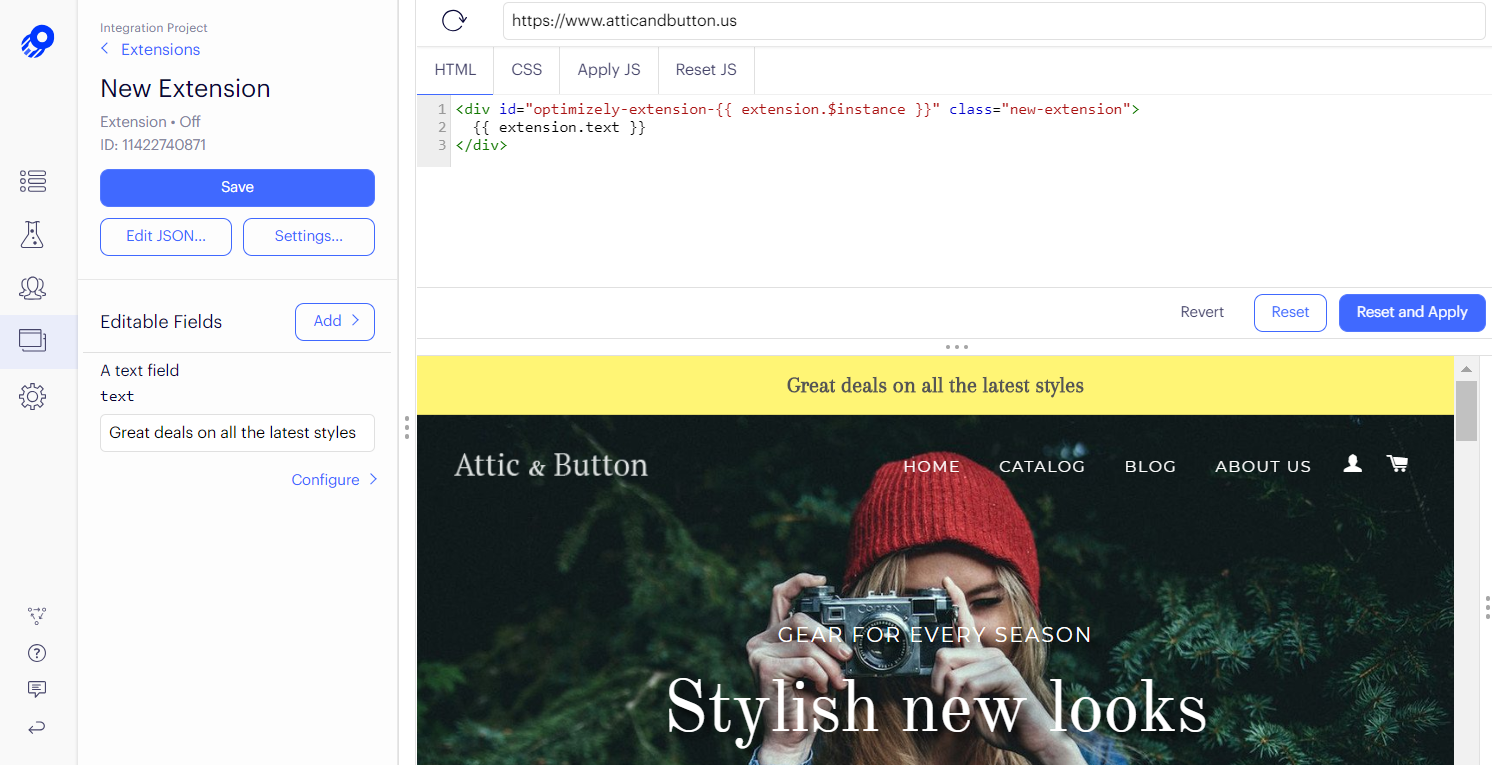Click the horizontal splitter dots above preview

pyautogui.click(x=956, y=347)
